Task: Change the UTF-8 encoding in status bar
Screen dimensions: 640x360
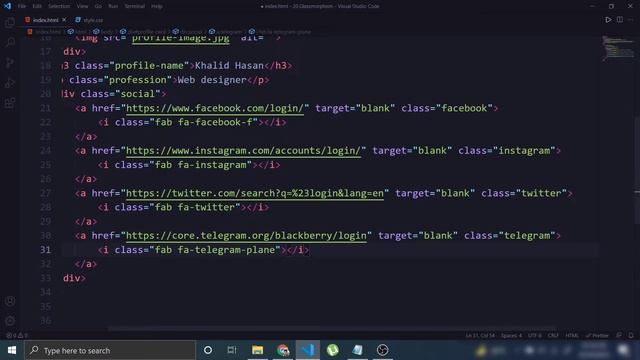Action: pyautogui.click(x=534, y=336)
